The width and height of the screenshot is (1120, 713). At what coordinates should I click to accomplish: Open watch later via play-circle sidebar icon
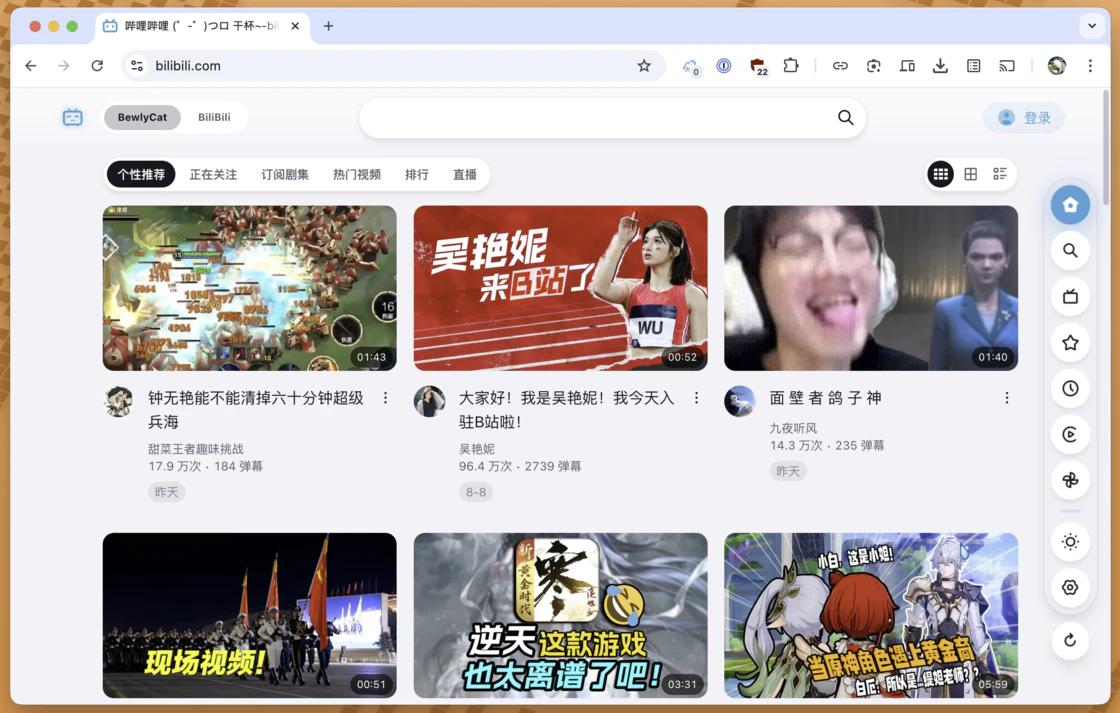(x=1070, y=434)
